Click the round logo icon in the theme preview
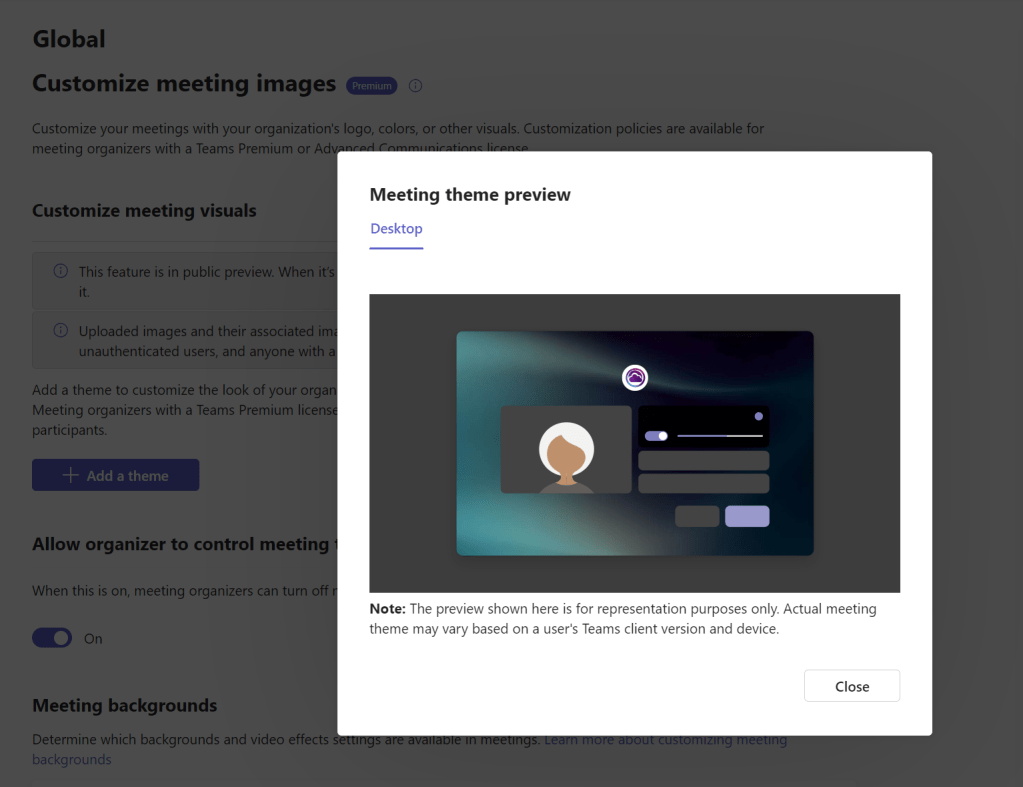The width and height of the screenshot is (1023, 787). pyautogui.click(x=635, y=377)
